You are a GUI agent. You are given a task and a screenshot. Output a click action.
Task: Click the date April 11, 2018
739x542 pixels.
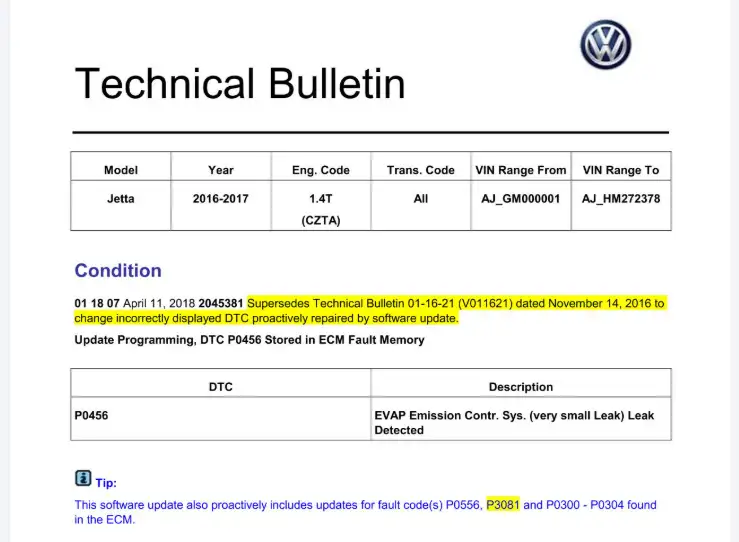point(159,303)
